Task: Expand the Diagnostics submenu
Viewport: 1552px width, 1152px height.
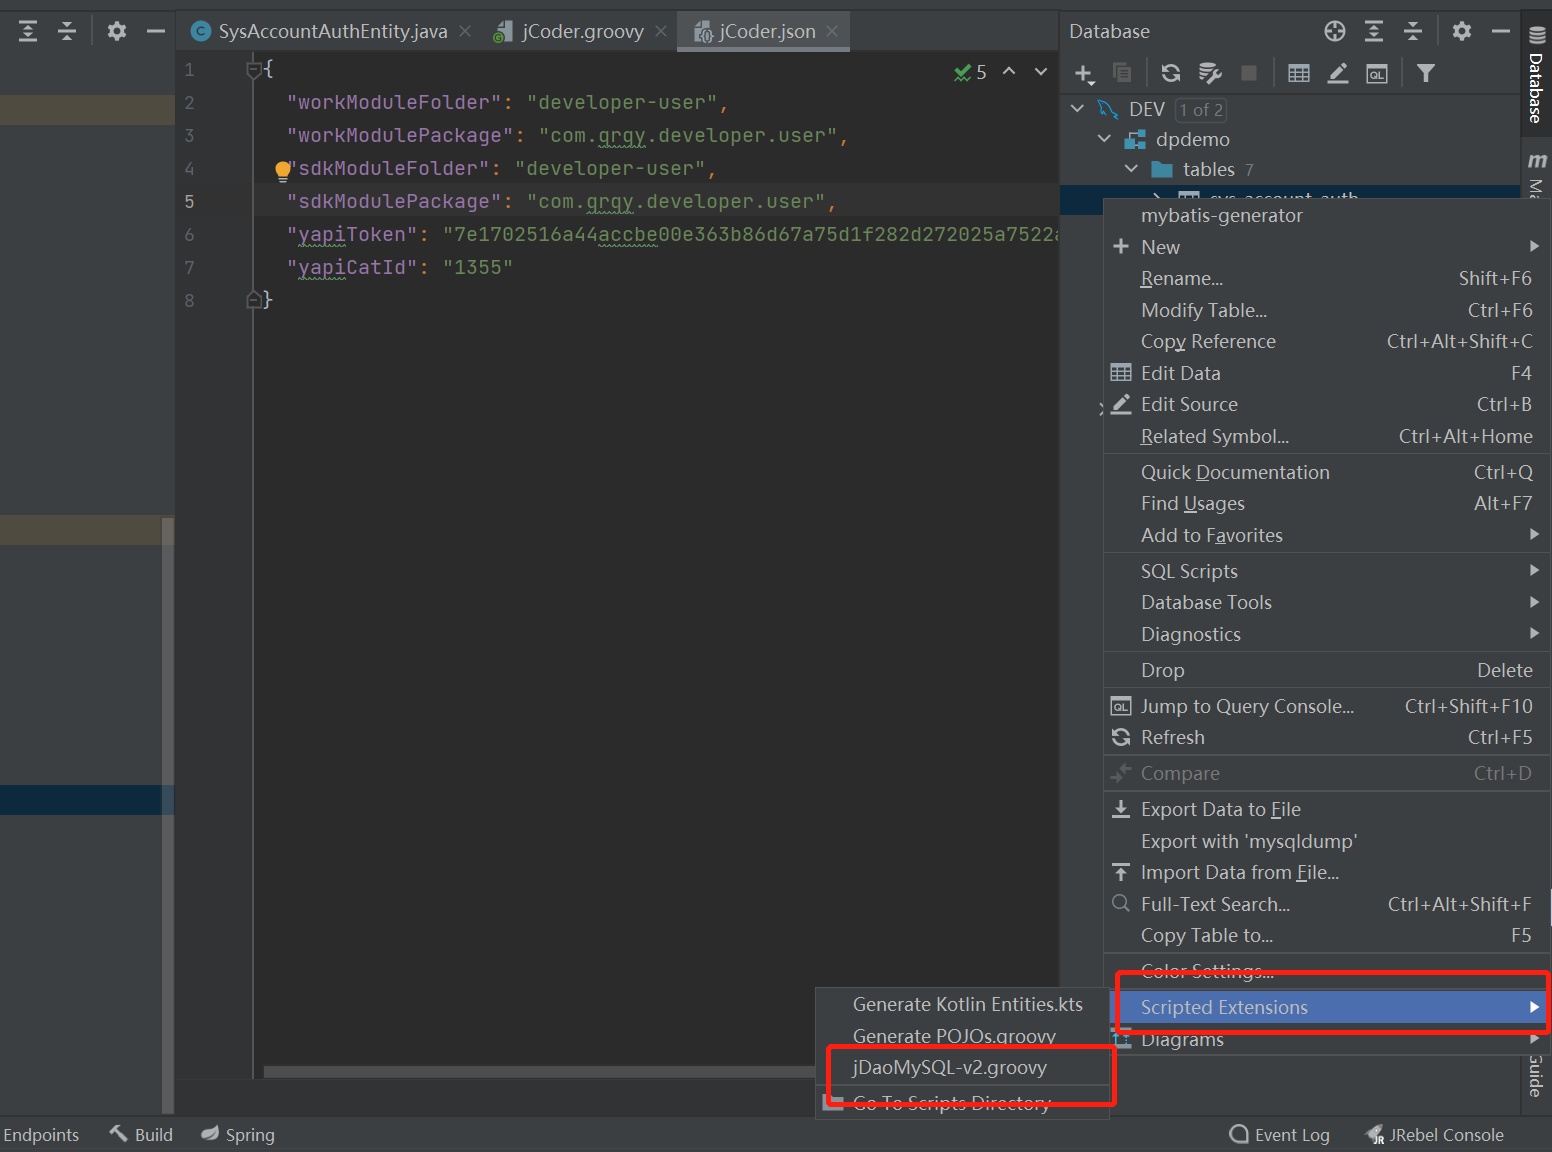Action: click(1327, 634)
